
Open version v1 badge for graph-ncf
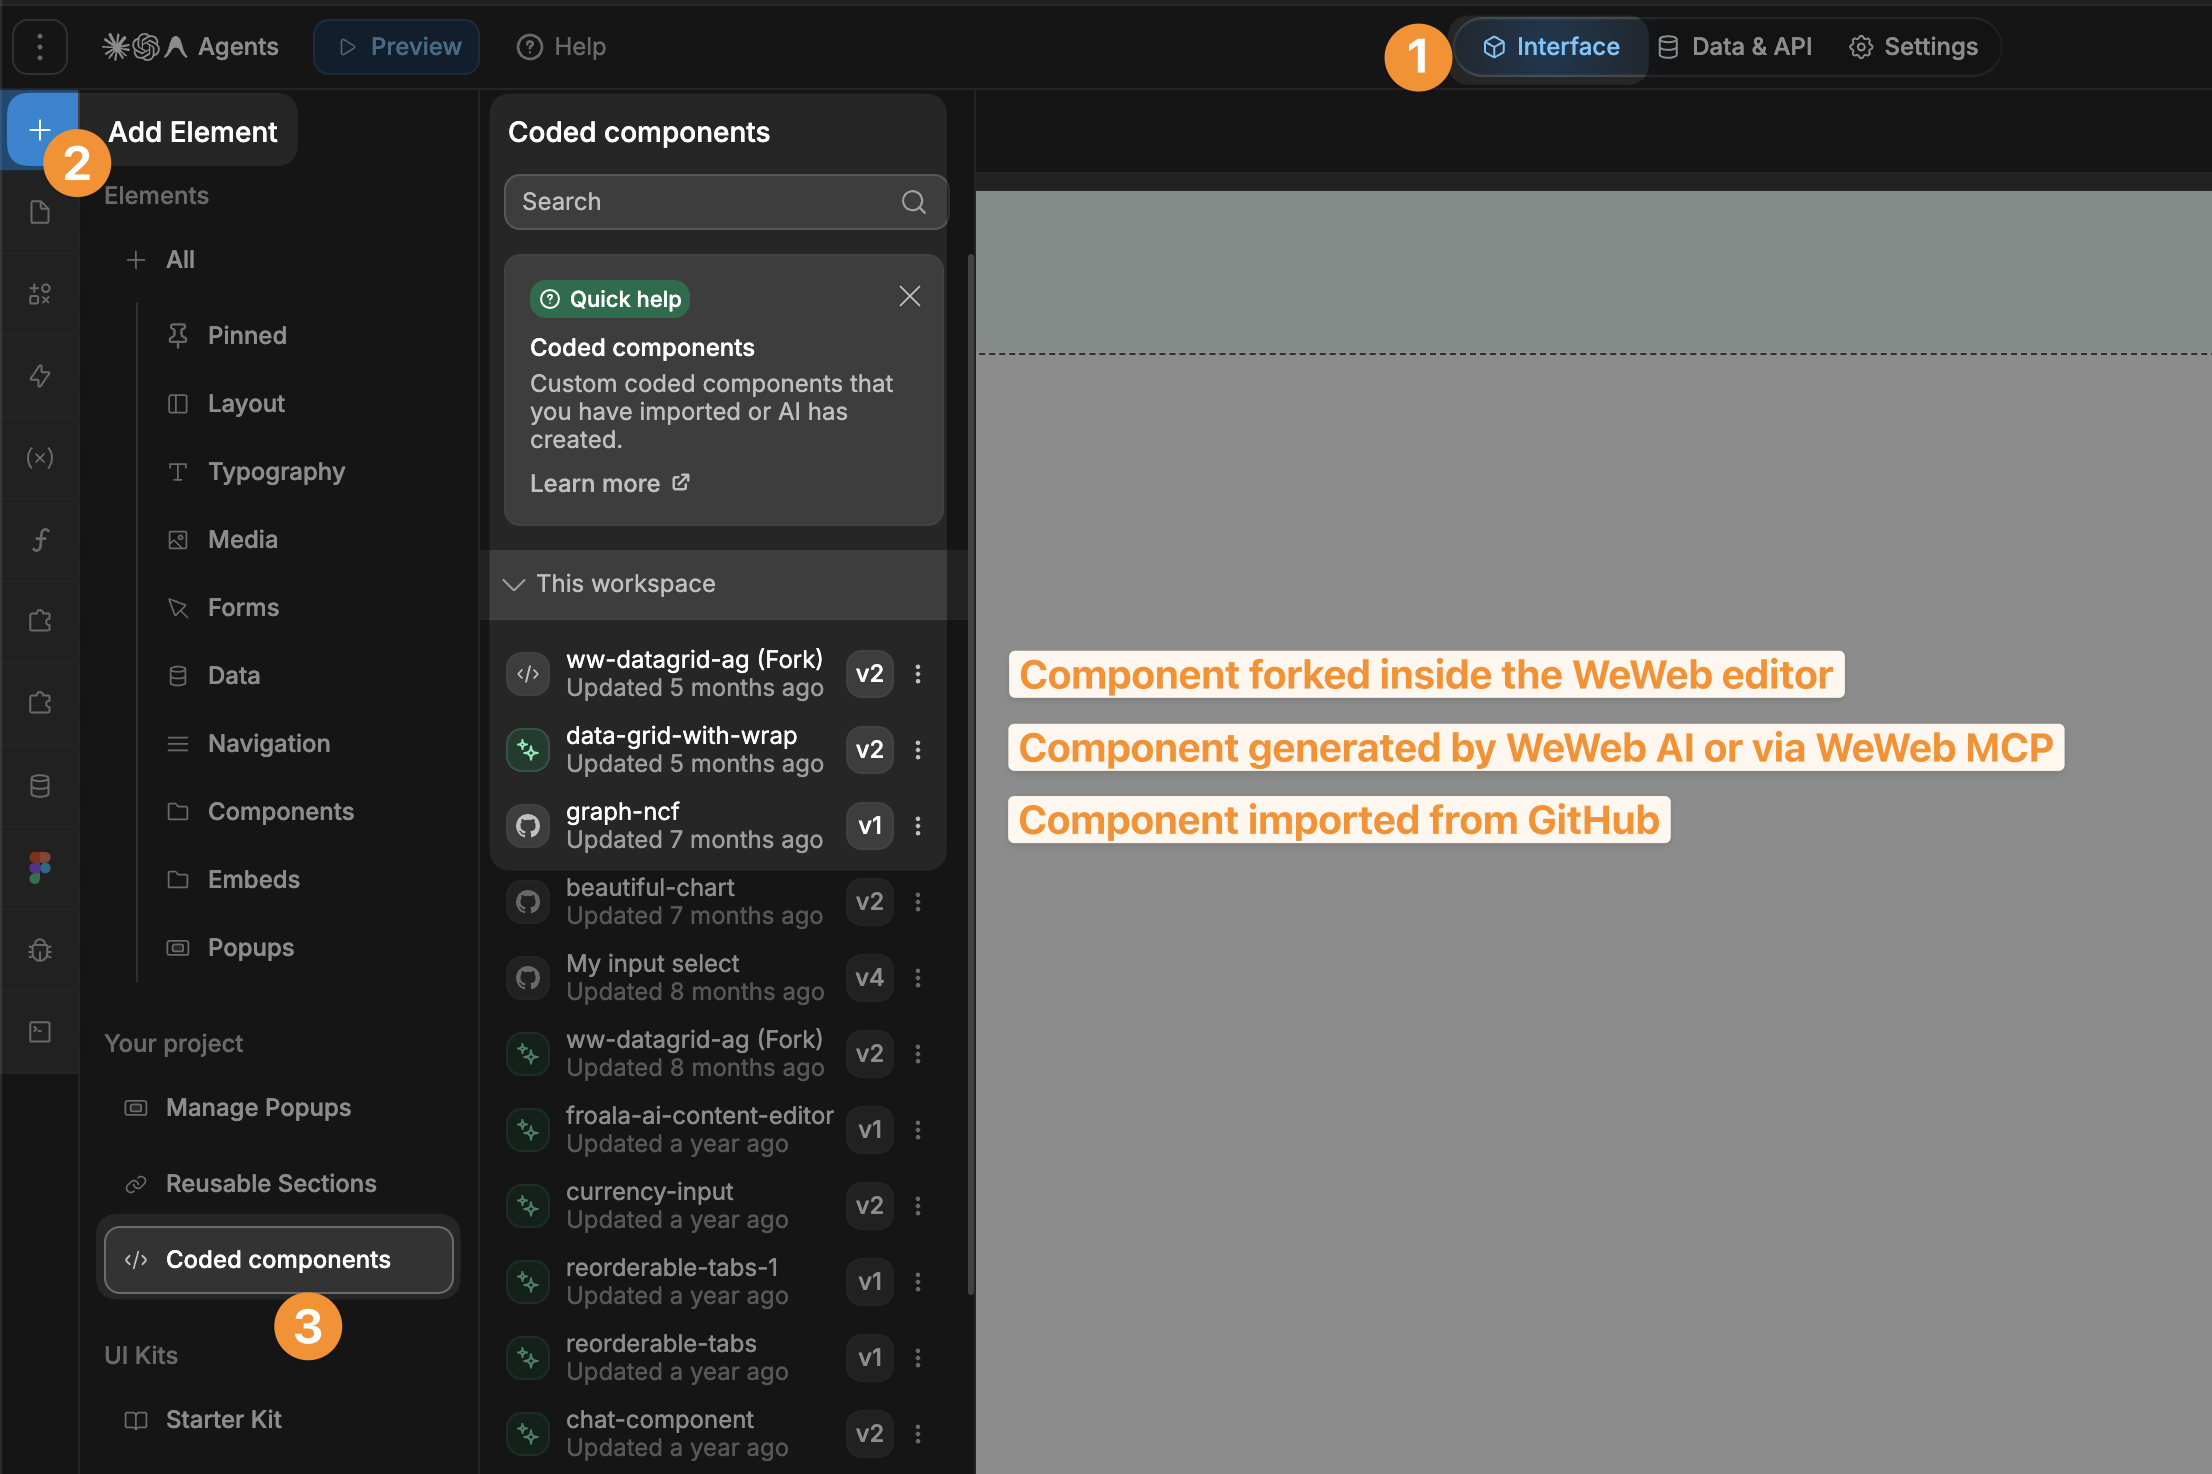pyautogui.click(x=870, y=826)
